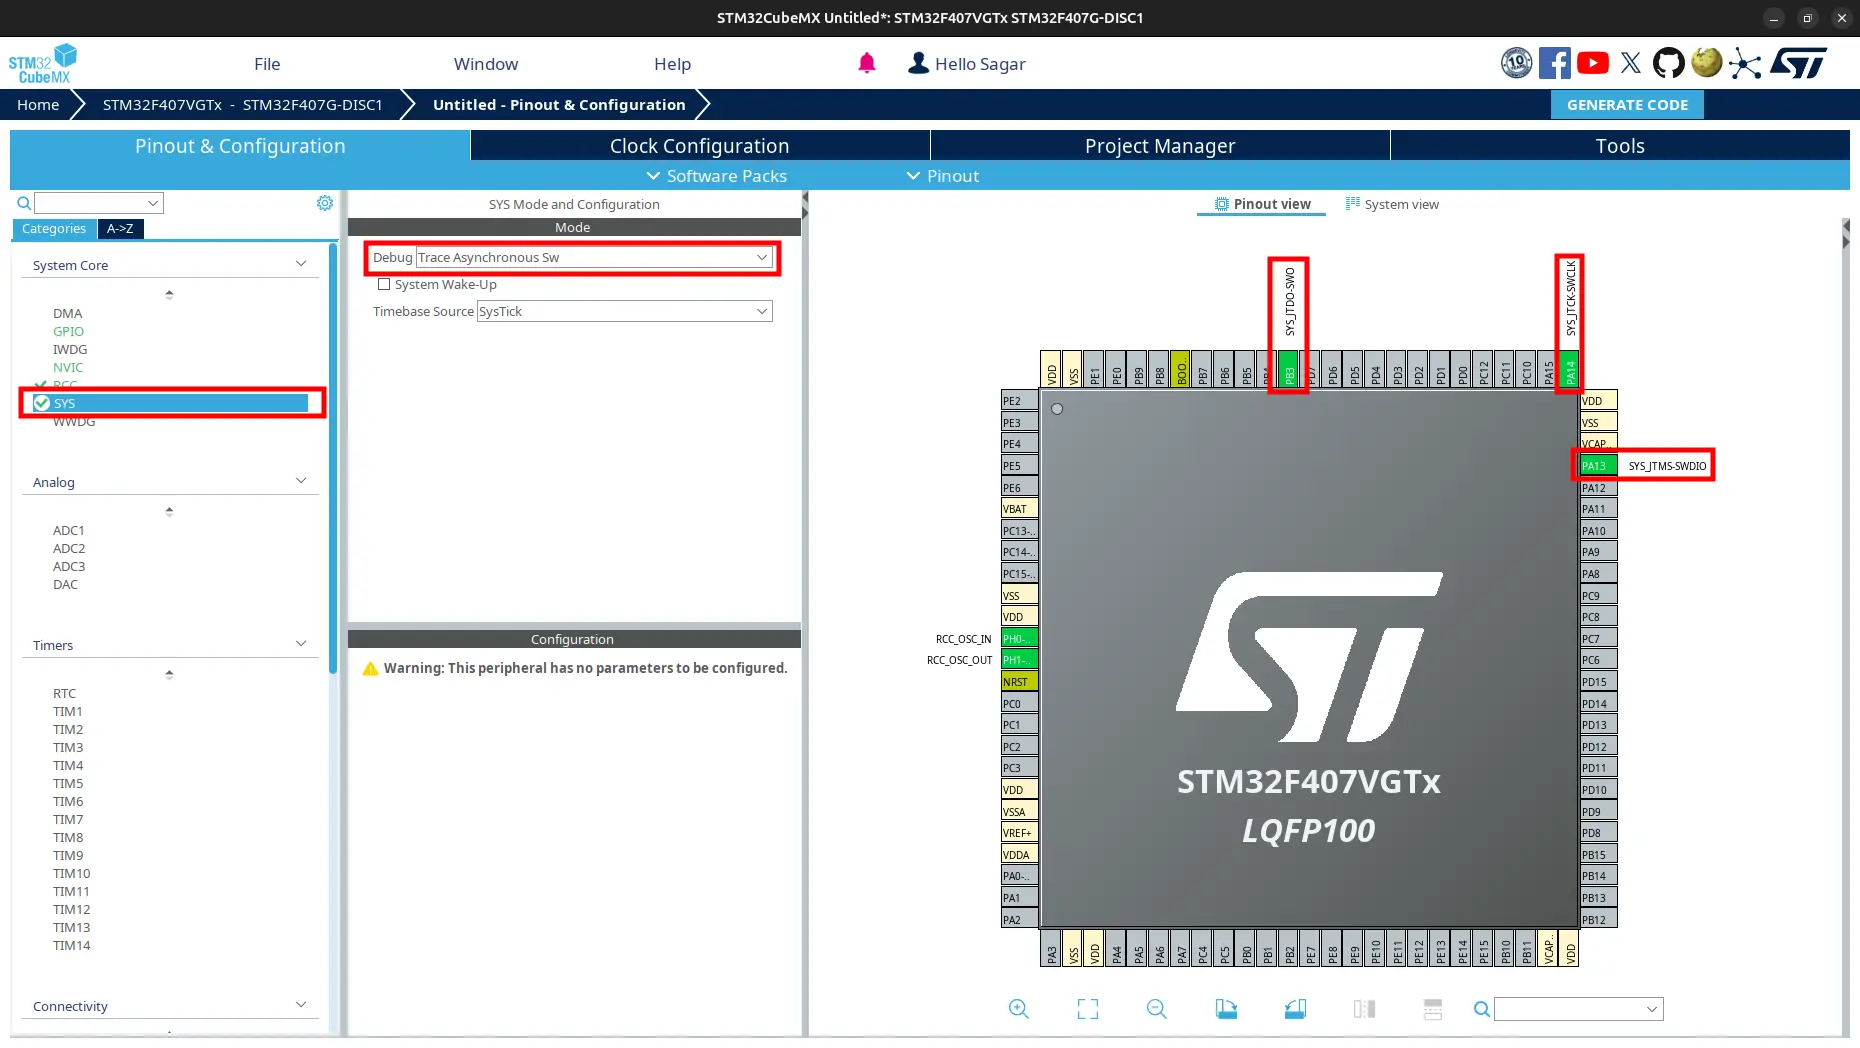Rotate the chip counter-clockwise
The height and width of the screenshot is (1048, 1860).
(1295, 1009)
